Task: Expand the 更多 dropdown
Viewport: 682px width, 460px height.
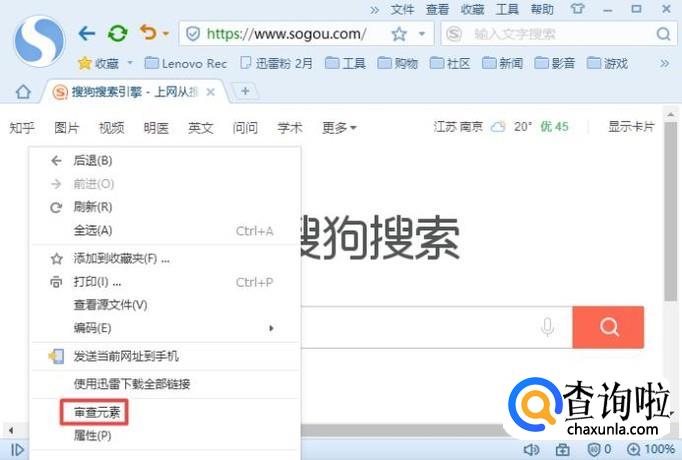Action: (x=339, y=128)
